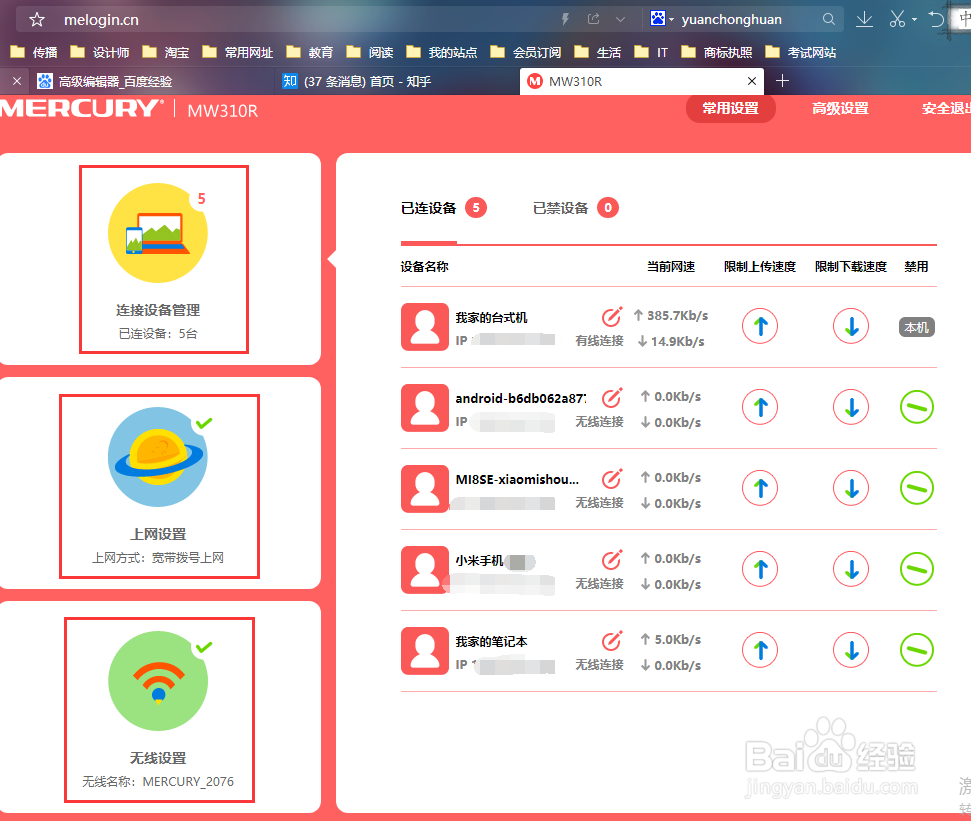Image resolution: width=971 pixels, height=821 pixels.
Task: Limit upload speed for 我家的笔记本
Action: click(x=760, y=651)
